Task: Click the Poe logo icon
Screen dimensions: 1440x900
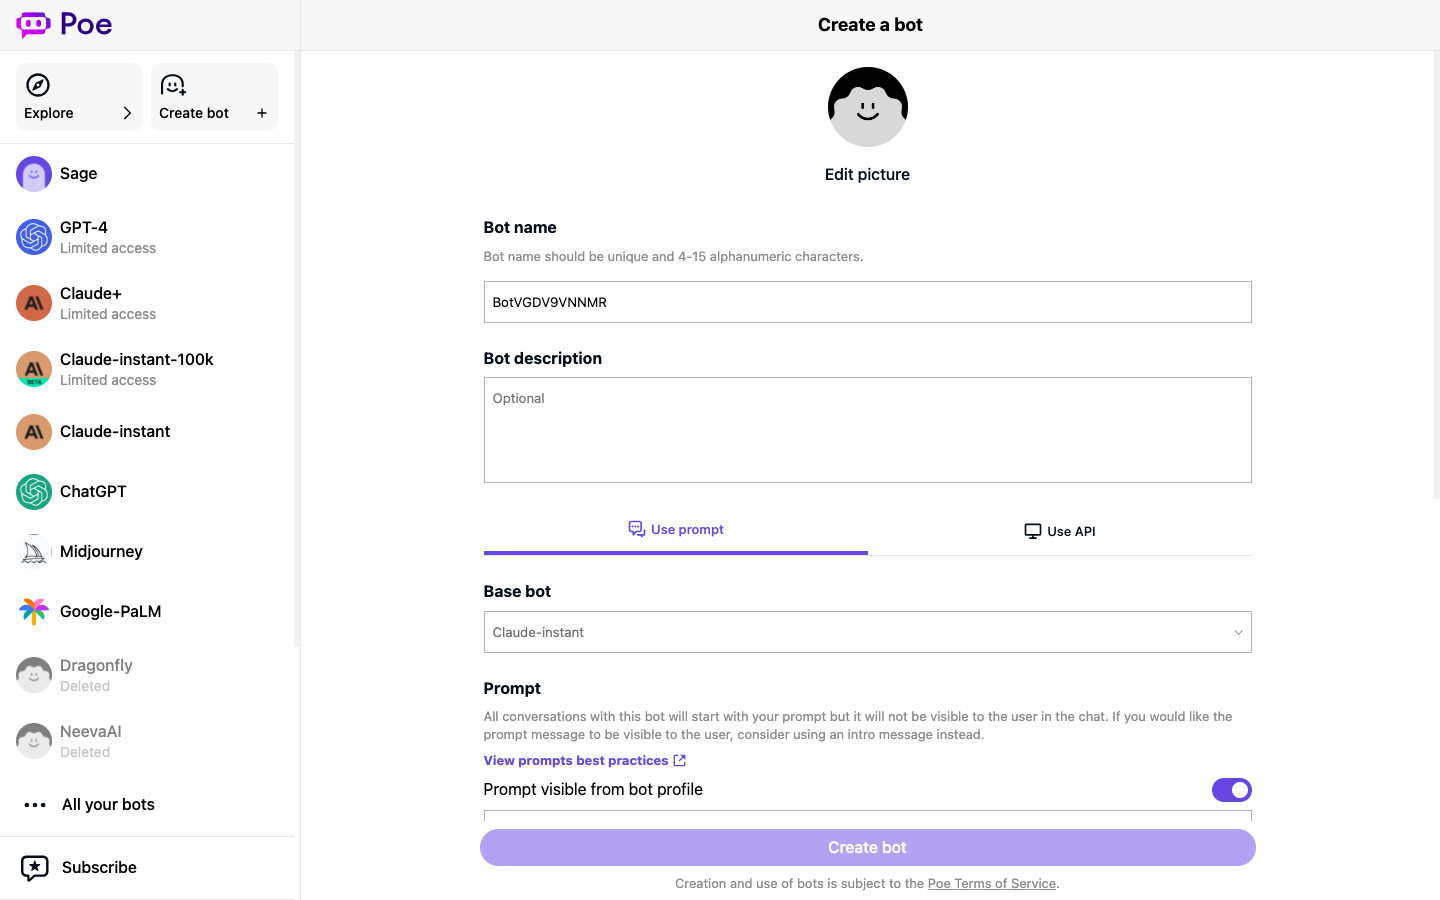Action: [34, 24]
